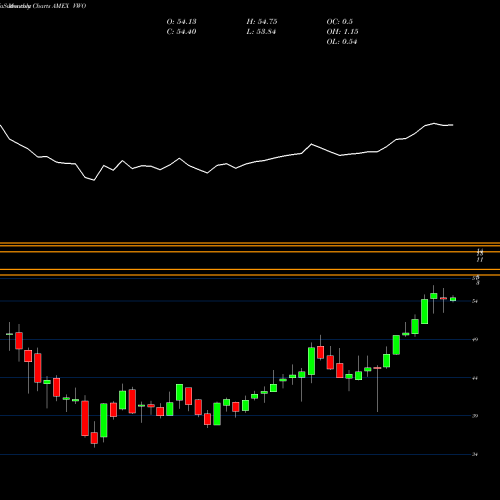Select the OL: 0.54 readout
Image resolution: width=500 pixels, height=500 pixels.
(342, 42)
